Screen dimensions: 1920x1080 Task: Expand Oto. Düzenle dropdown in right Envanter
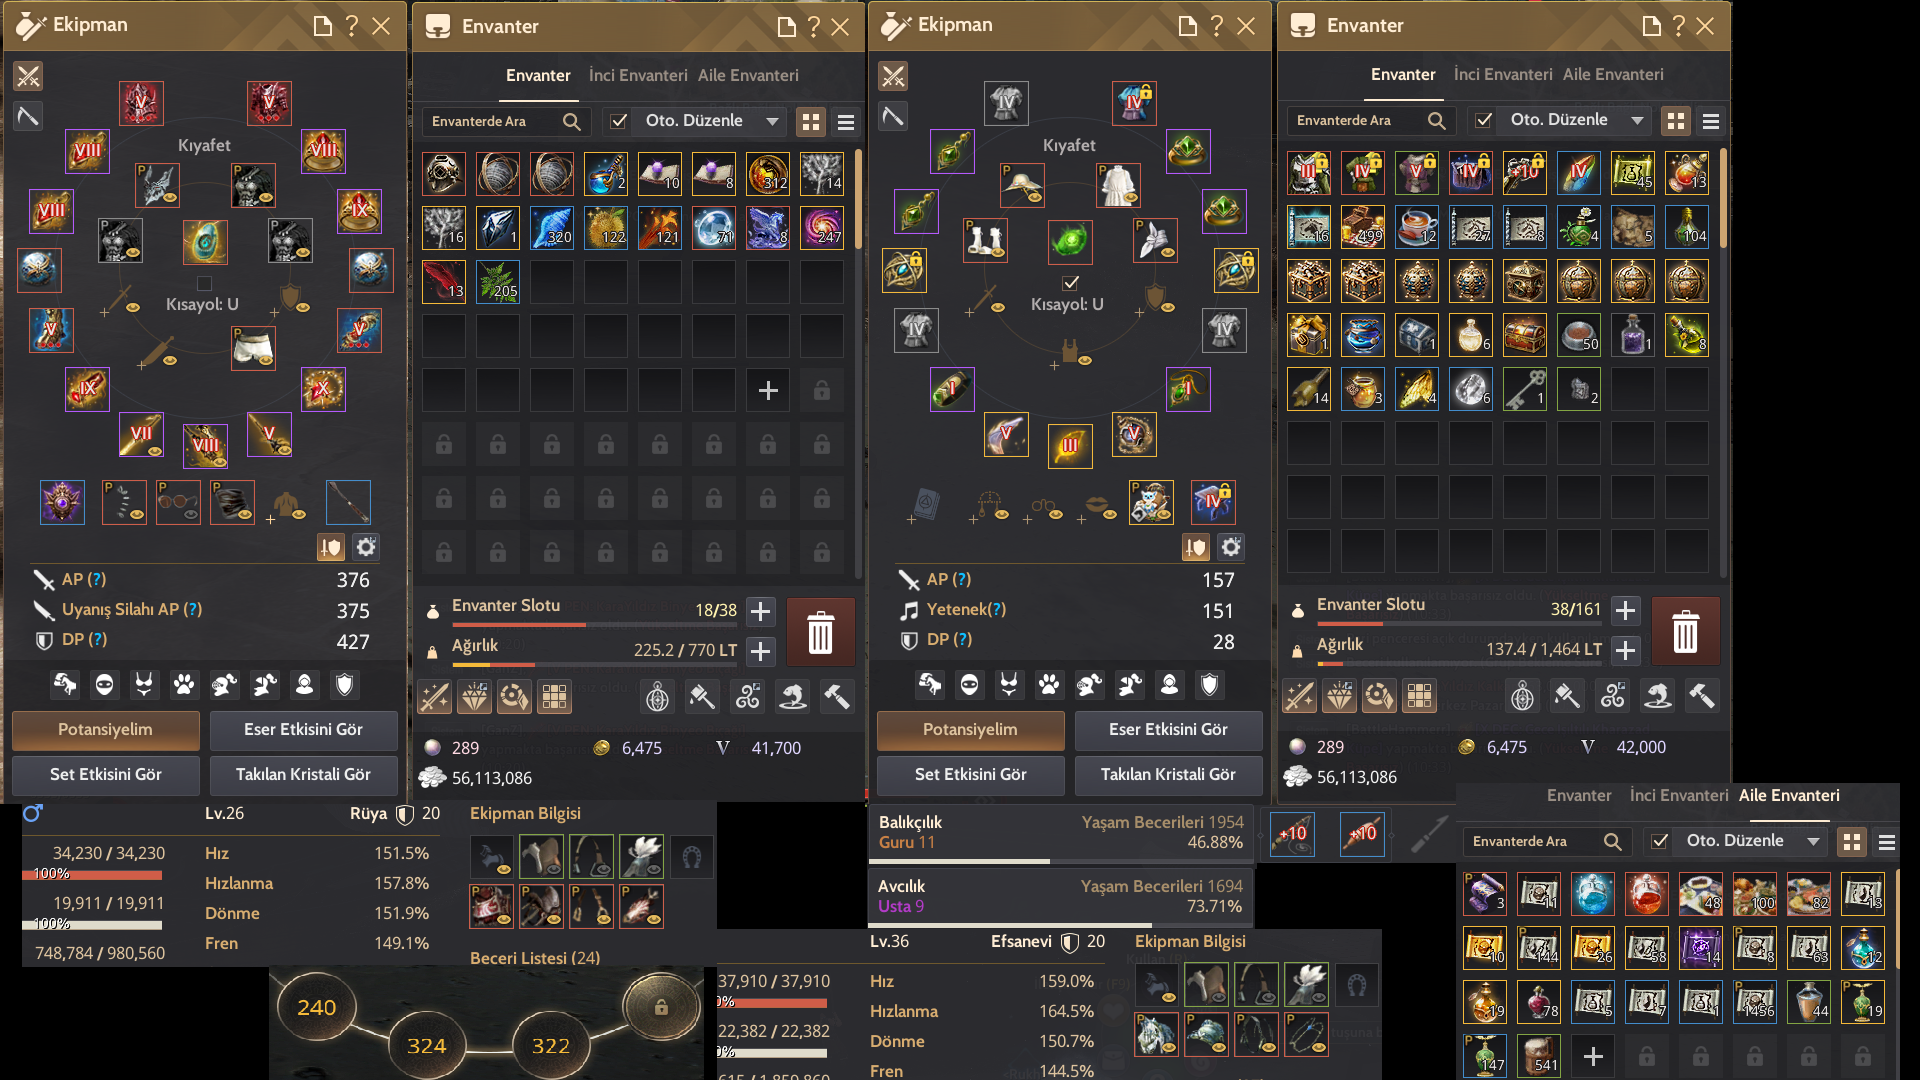tap(1638, 120)
